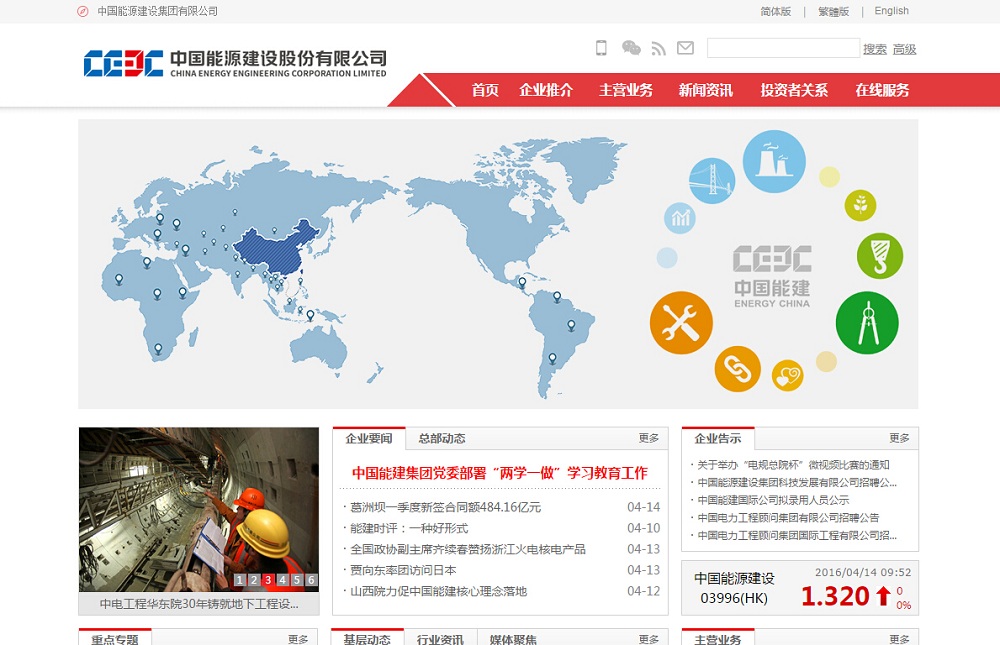
Task: Switch to the English version
Action: pos(892,11)
